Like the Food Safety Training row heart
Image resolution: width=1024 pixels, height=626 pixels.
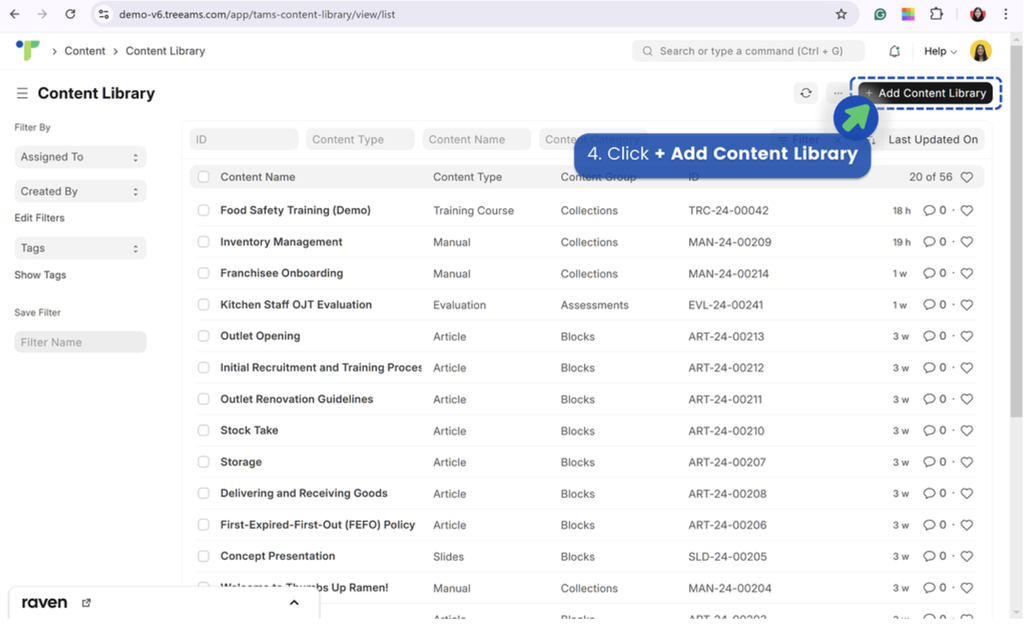[x=967, y=210]
